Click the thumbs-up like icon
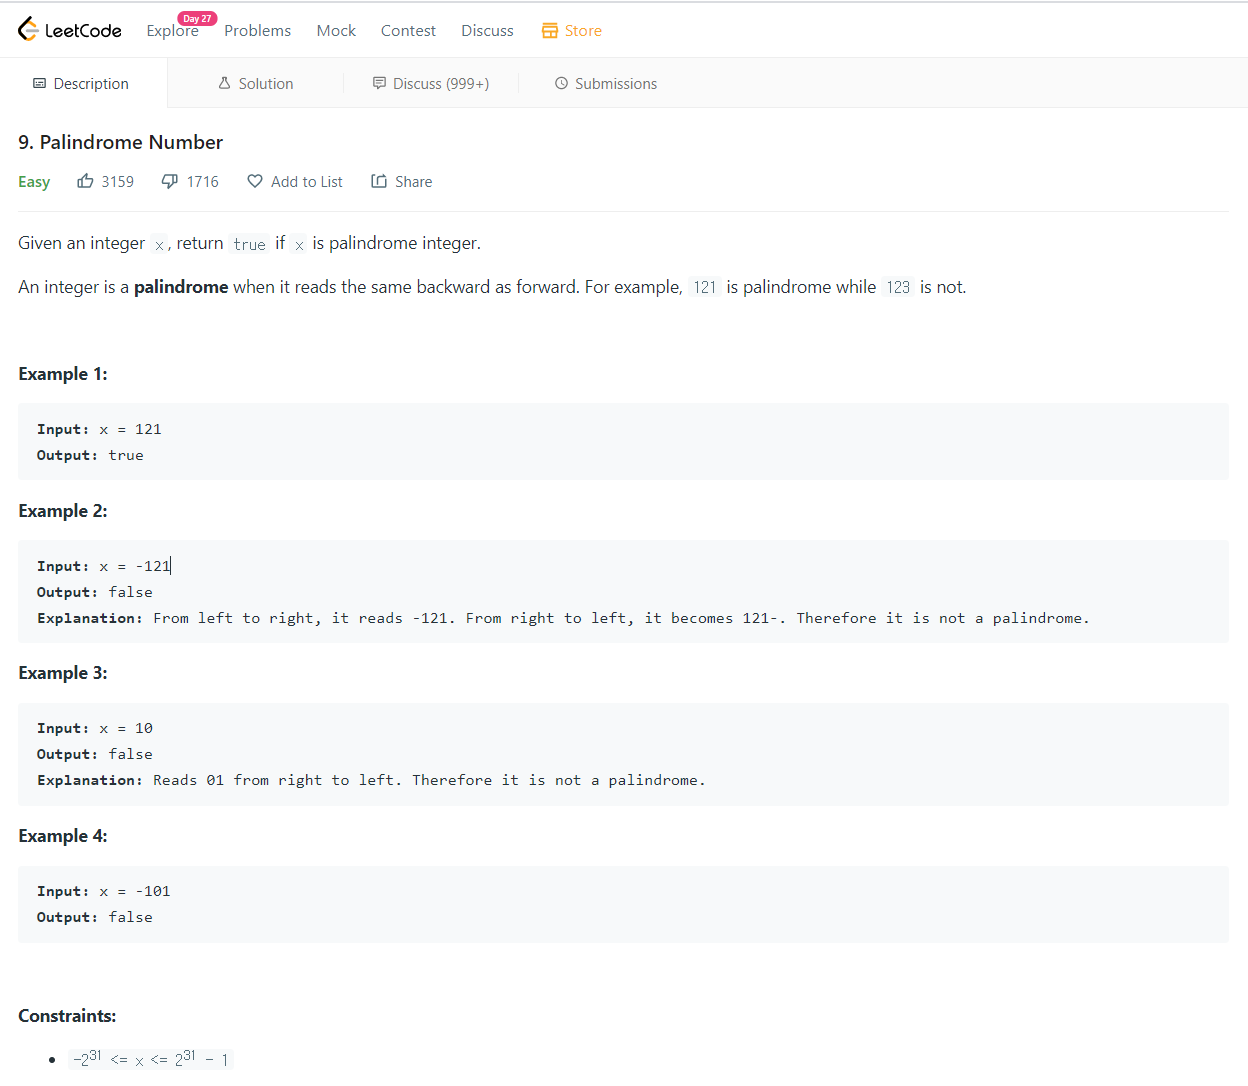 click(86, 181)
